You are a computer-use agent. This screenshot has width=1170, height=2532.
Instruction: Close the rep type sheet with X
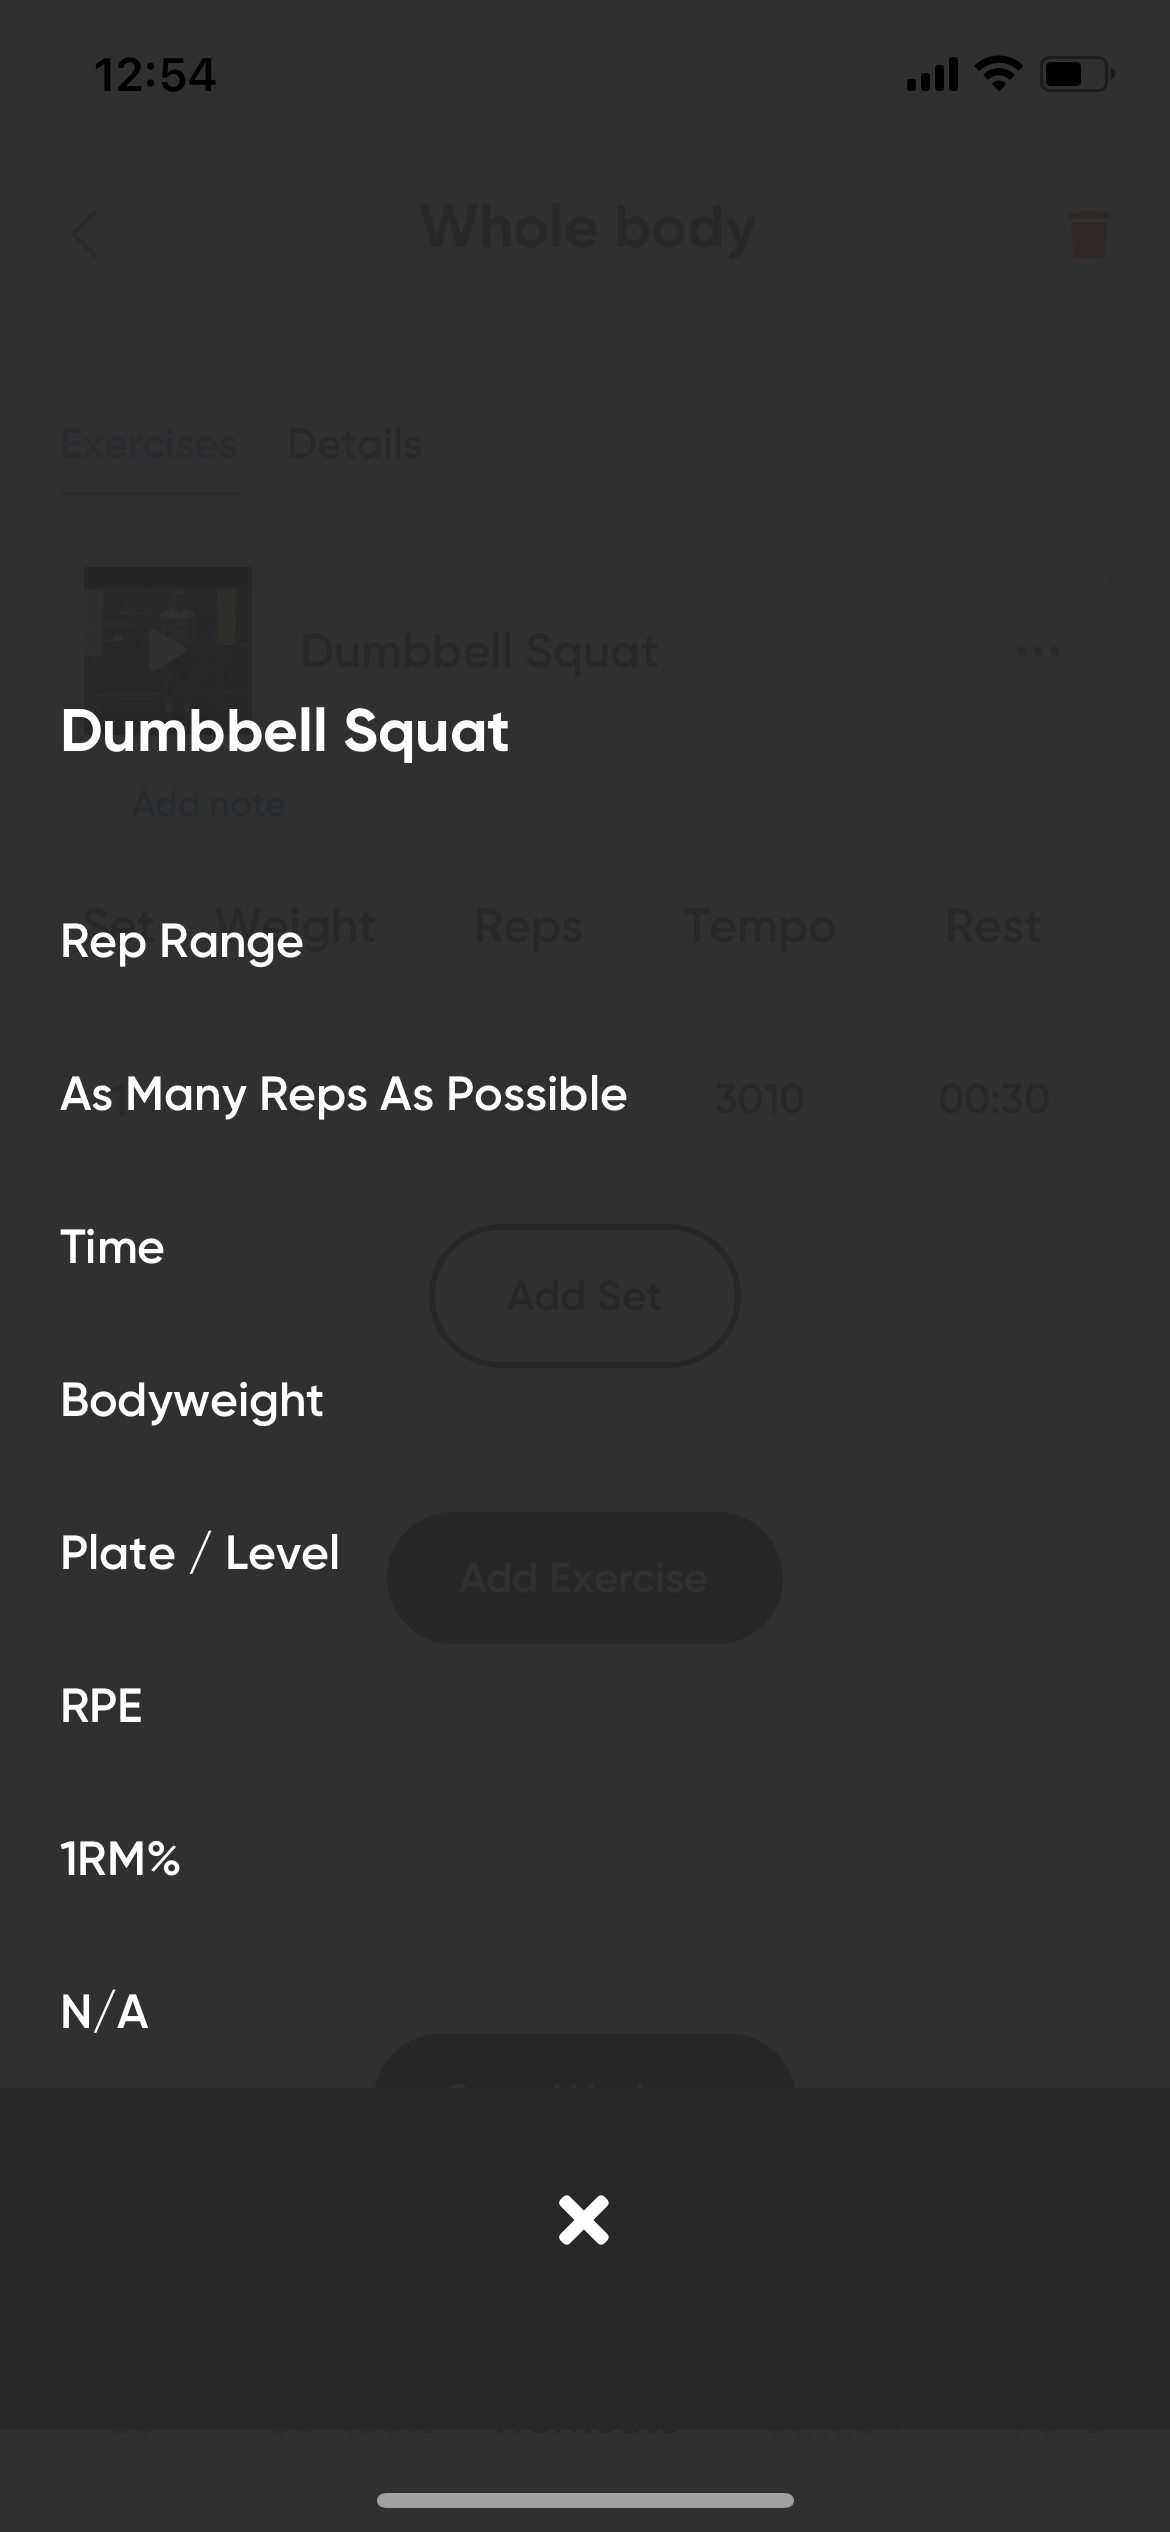[584, 2221]
